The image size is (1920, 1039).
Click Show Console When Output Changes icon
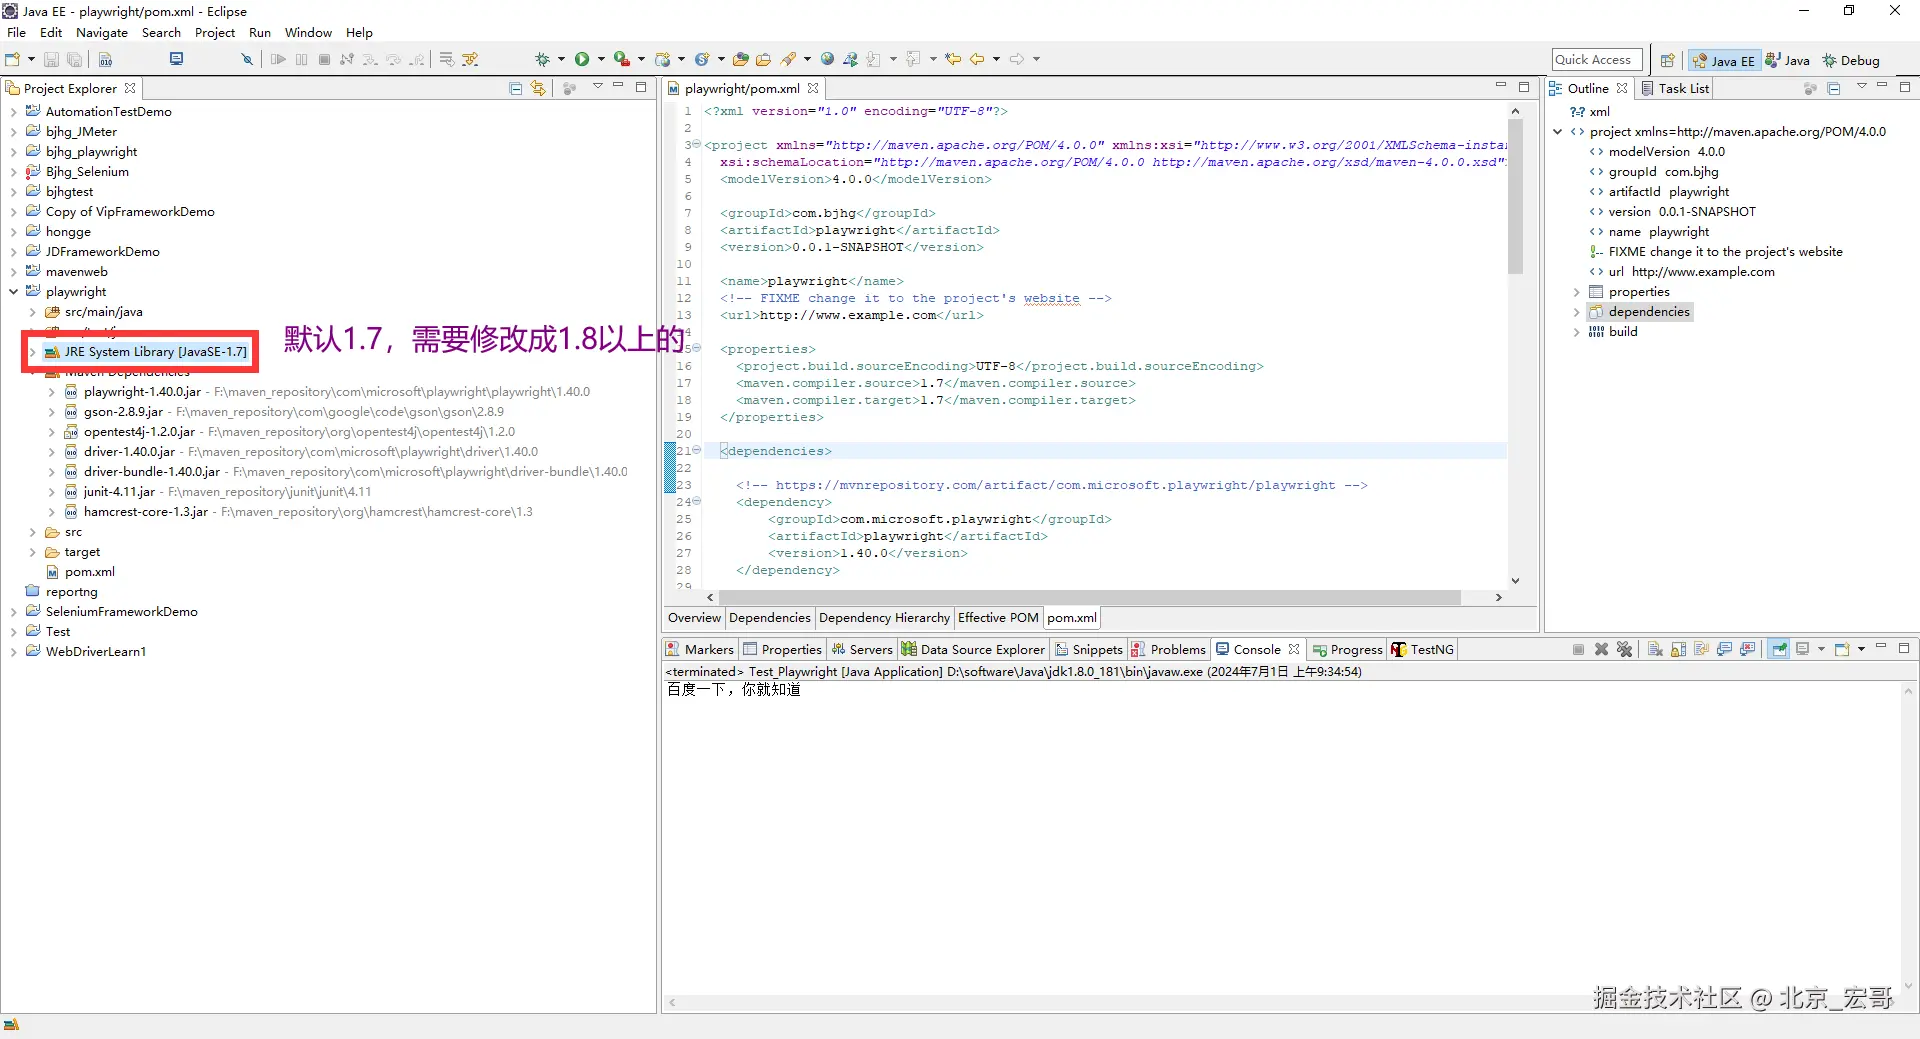click(1724, 649)
